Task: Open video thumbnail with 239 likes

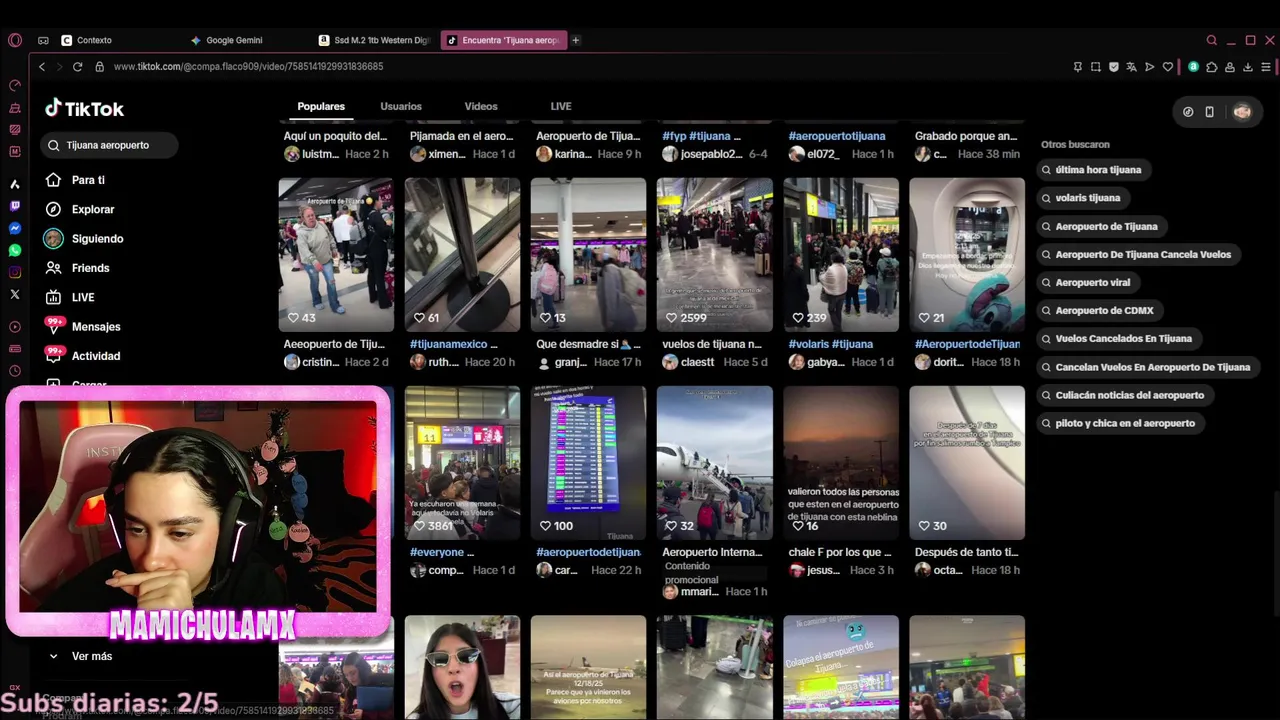Action: click(841, 254)
